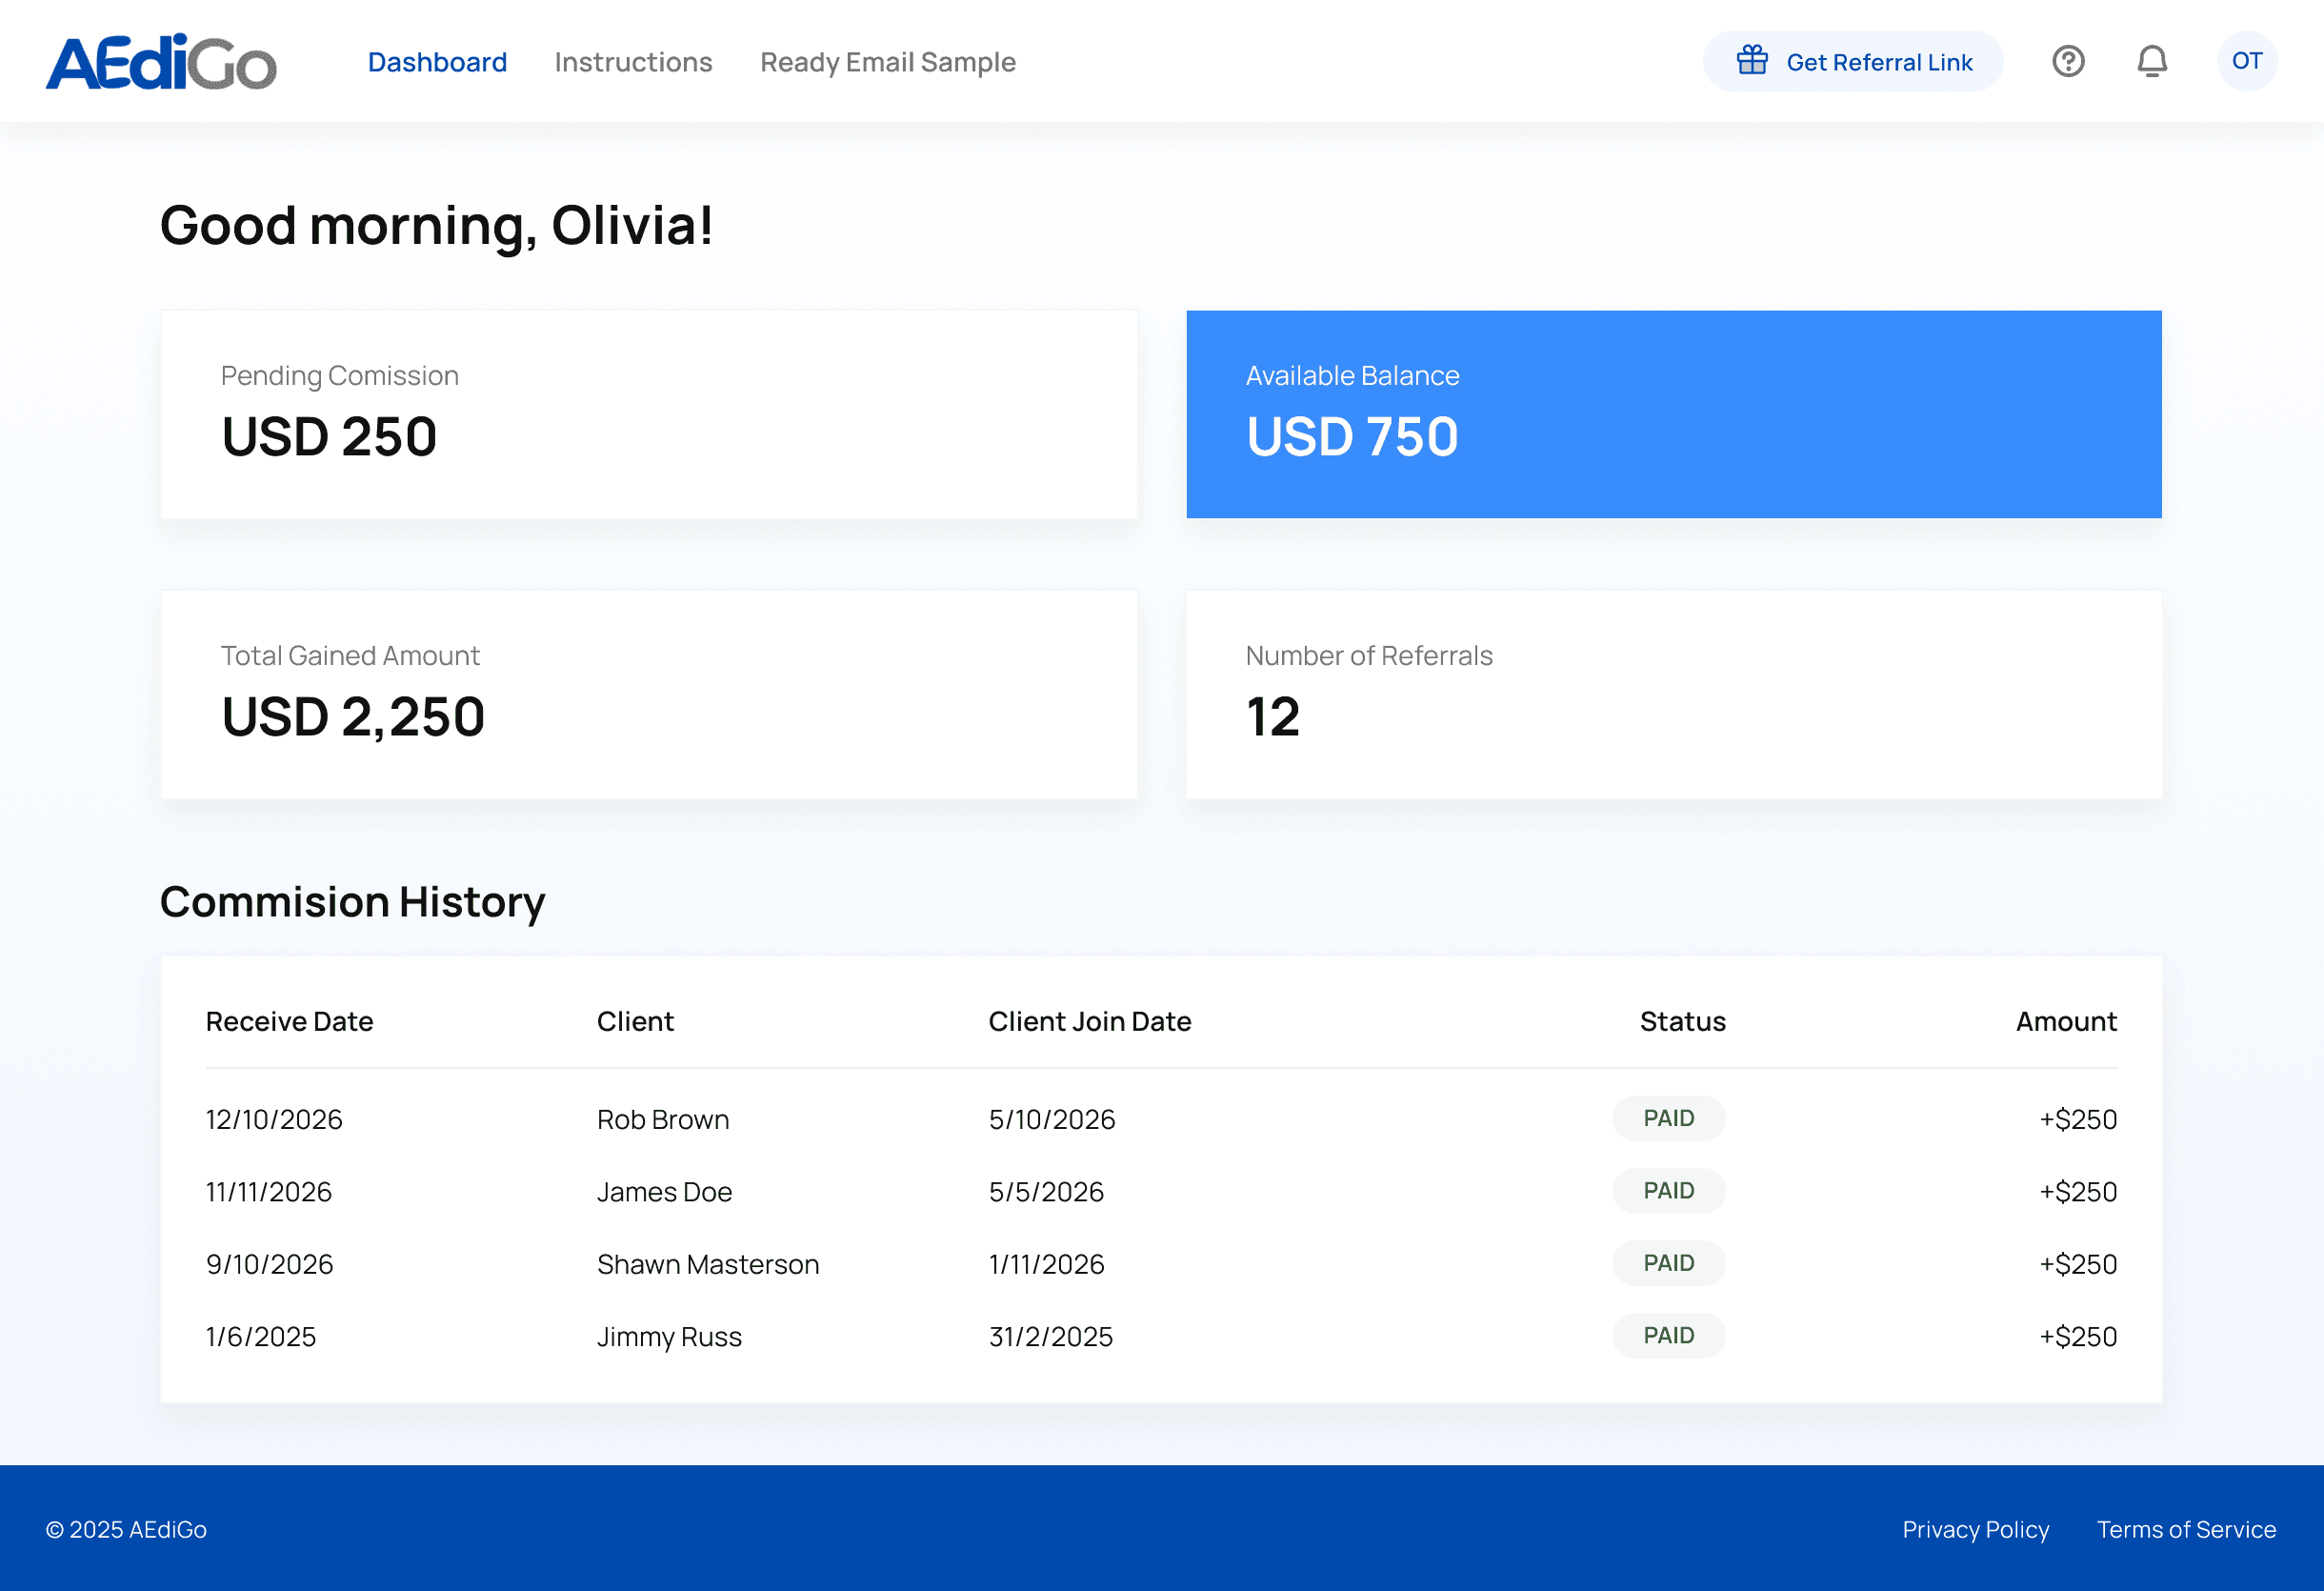
Task: Select the Dashboard tab
Action: [x=437, y=62]
